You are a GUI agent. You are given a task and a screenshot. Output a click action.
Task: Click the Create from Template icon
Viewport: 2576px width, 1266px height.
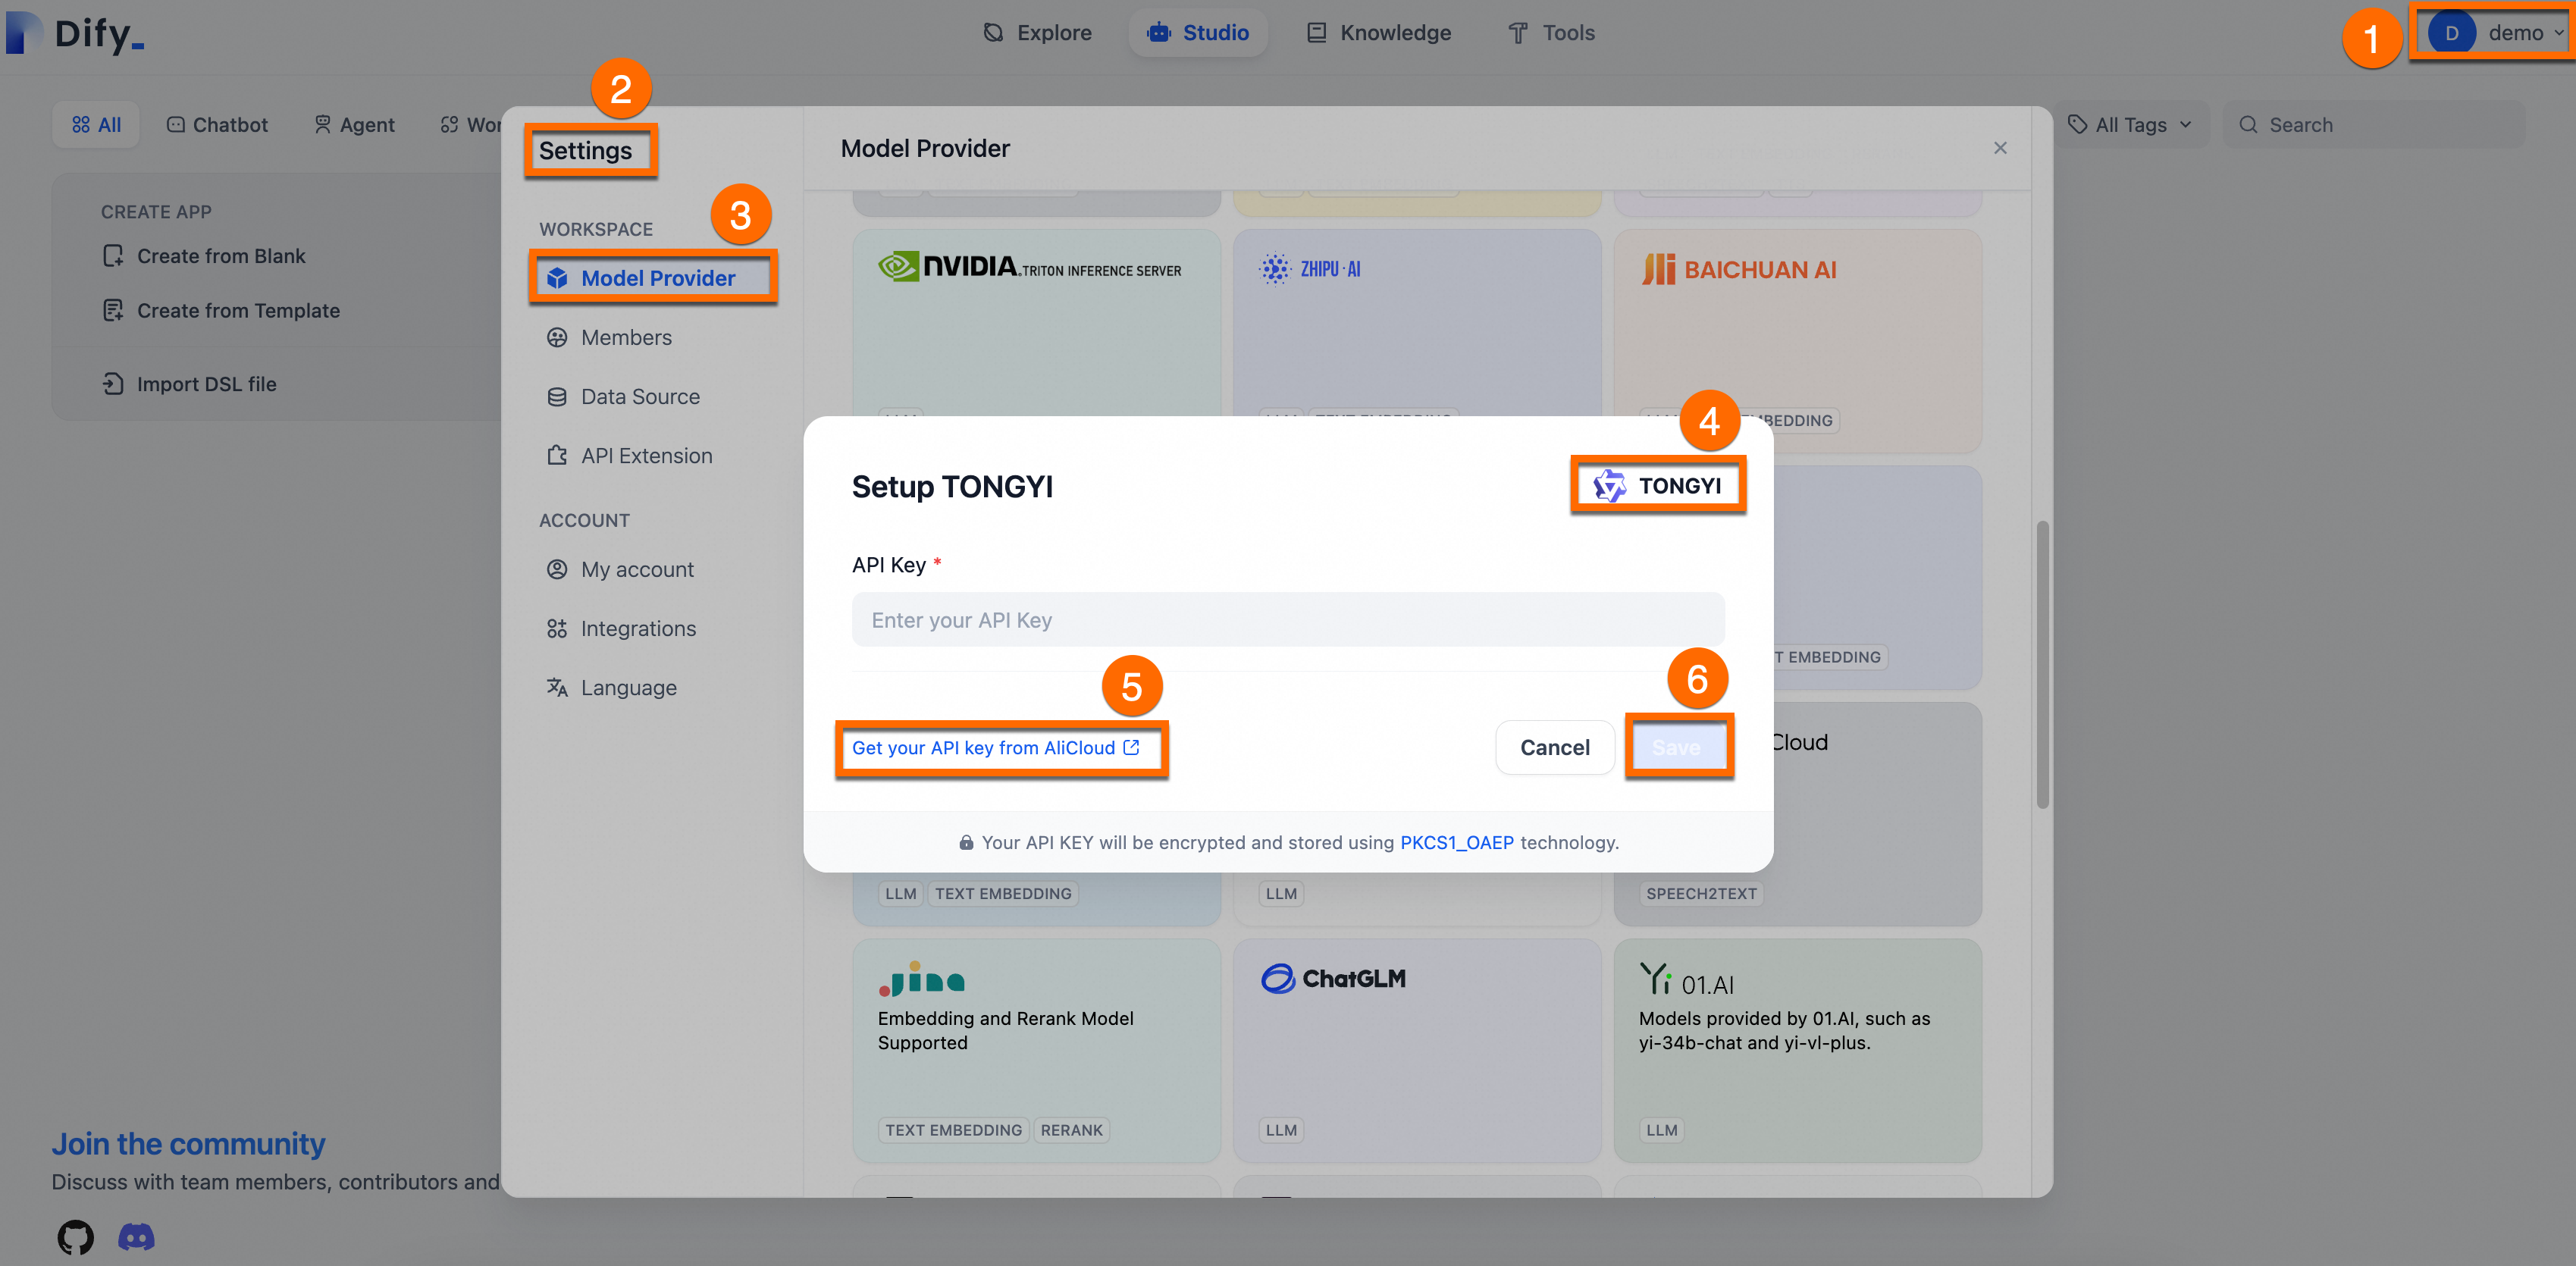pos(113,311)
